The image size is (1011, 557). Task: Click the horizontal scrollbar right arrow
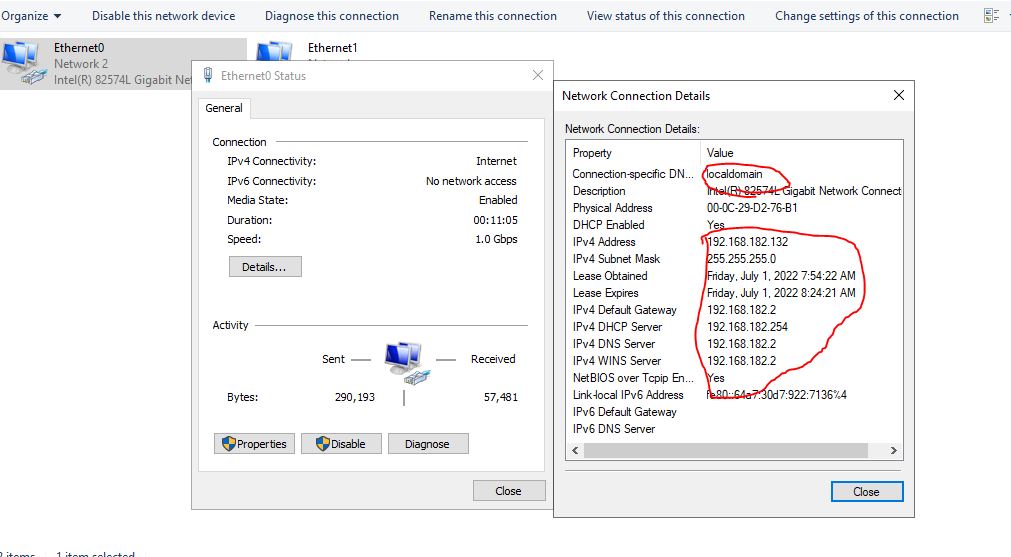coord(894,451)
